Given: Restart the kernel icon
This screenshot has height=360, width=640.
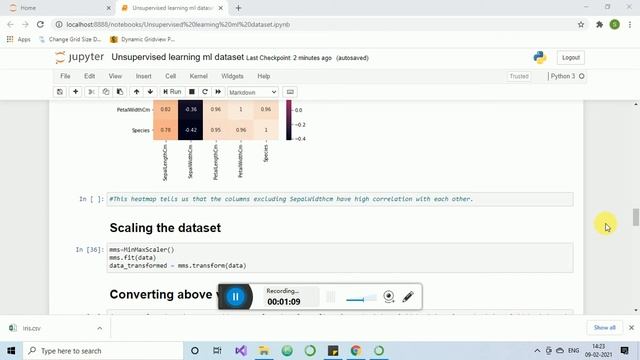Looking at the screenshot, I should click(205, 92).
